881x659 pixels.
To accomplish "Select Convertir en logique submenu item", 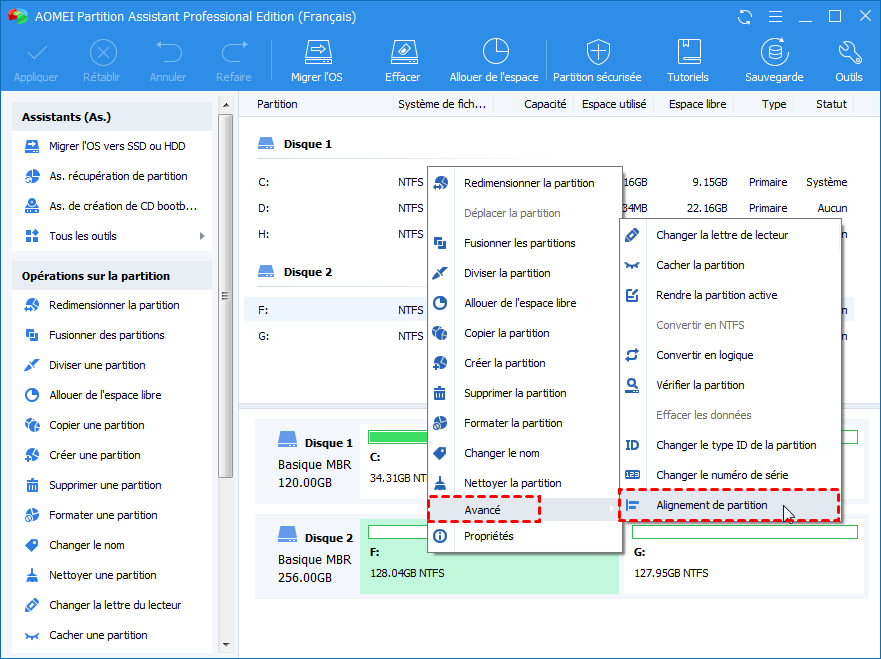I will point(730,355).
